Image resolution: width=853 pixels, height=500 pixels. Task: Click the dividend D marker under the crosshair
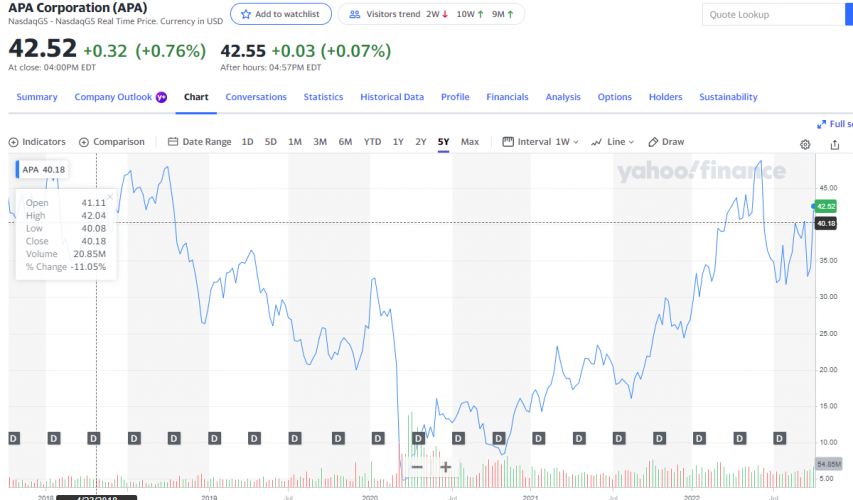coord(94,439)
